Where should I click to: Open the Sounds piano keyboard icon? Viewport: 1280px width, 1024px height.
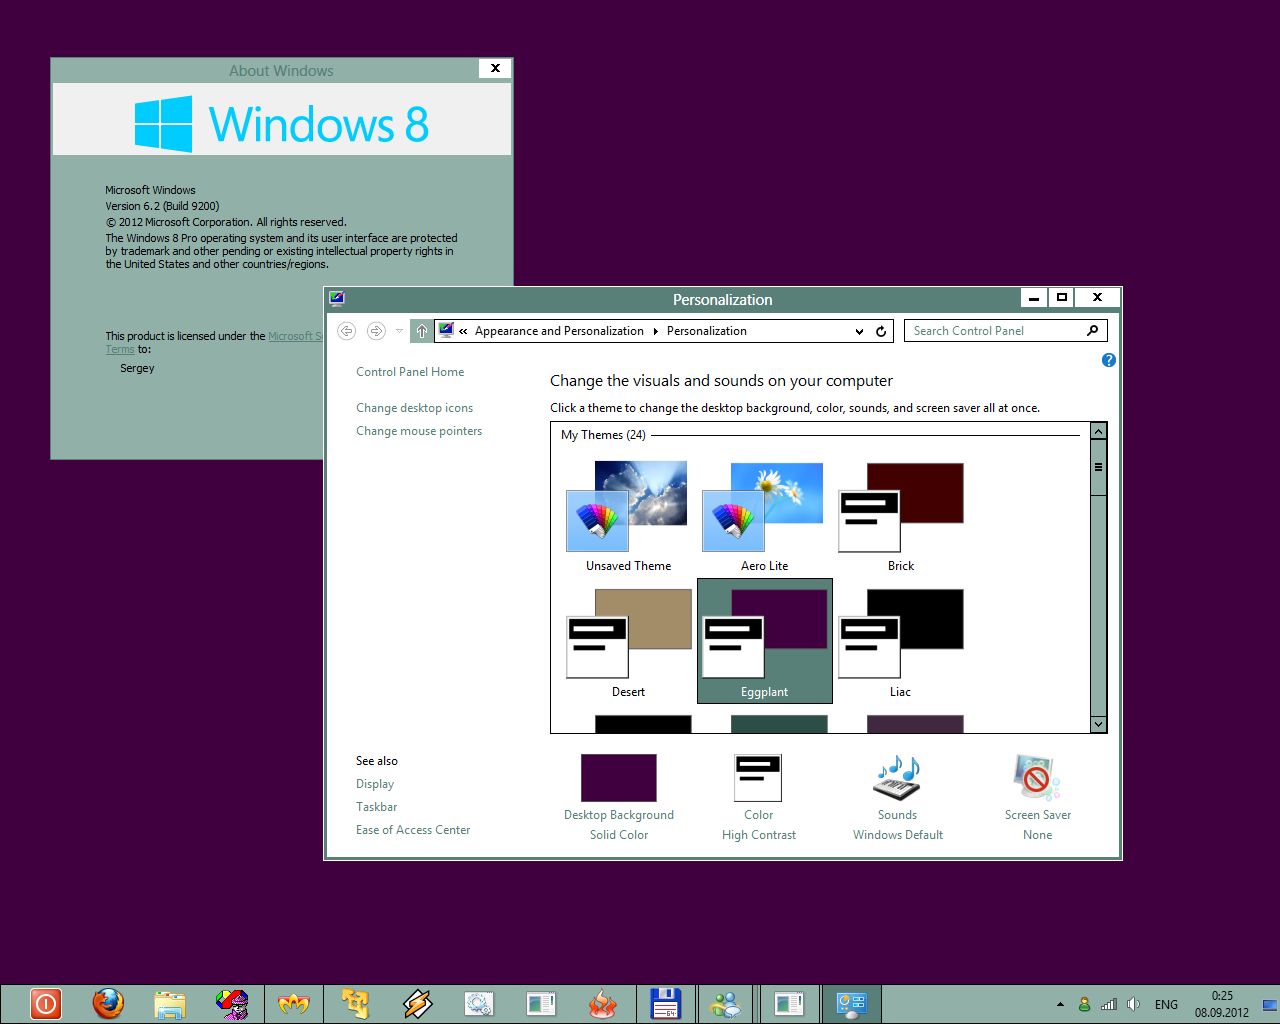click(x=897, y=779)
